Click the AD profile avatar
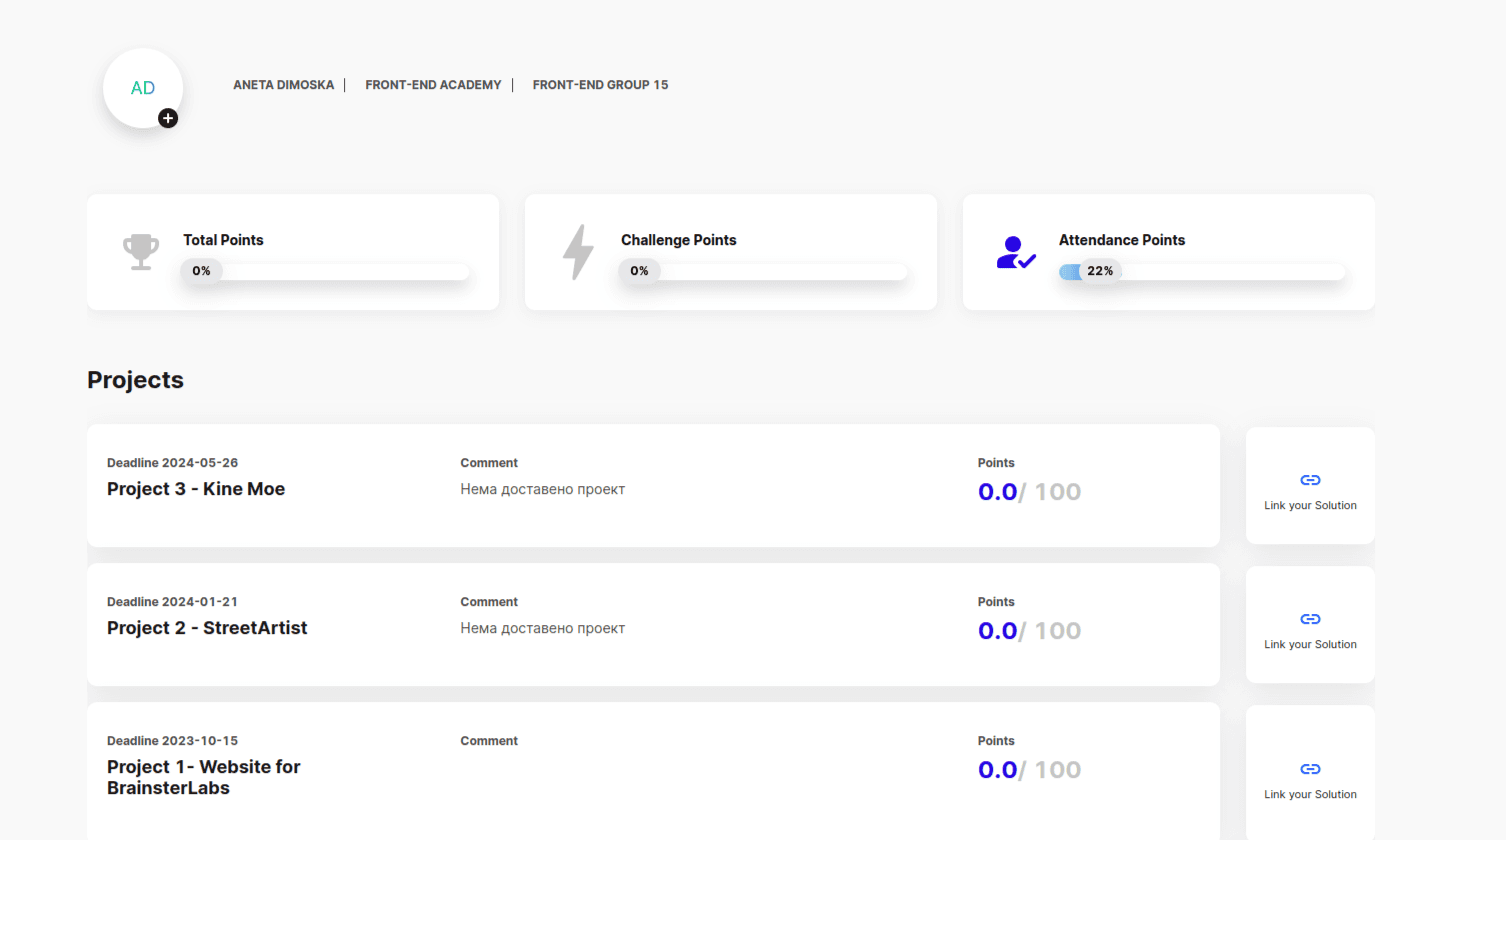 click(142, 88)
